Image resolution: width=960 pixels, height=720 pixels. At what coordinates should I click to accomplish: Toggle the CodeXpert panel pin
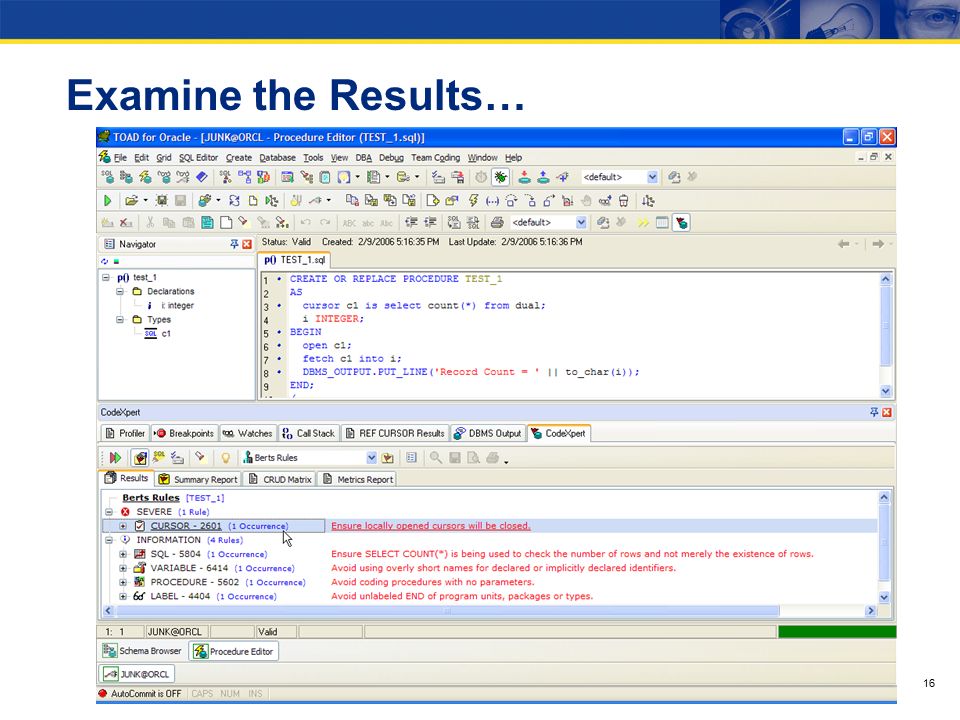click(x=874, y=413)
